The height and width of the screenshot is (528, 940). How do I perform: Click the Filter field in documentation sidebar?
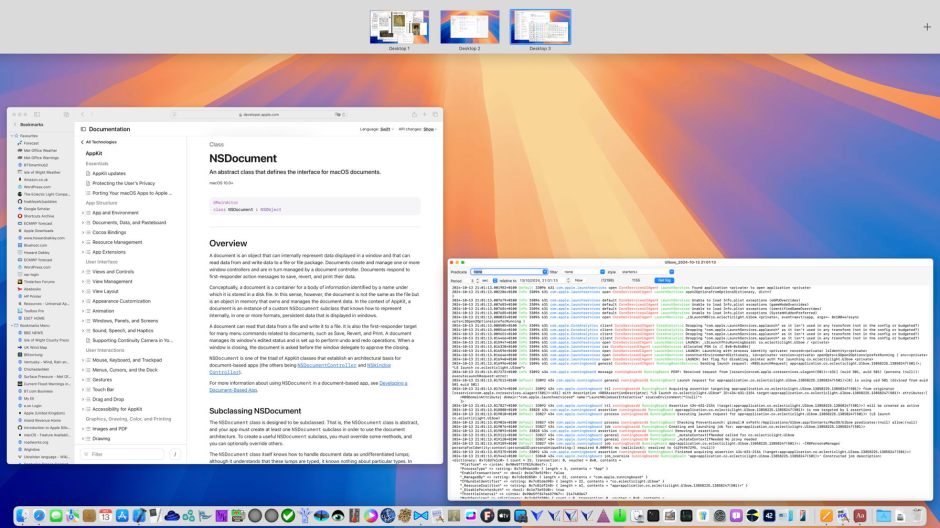[x=123, y=454]
